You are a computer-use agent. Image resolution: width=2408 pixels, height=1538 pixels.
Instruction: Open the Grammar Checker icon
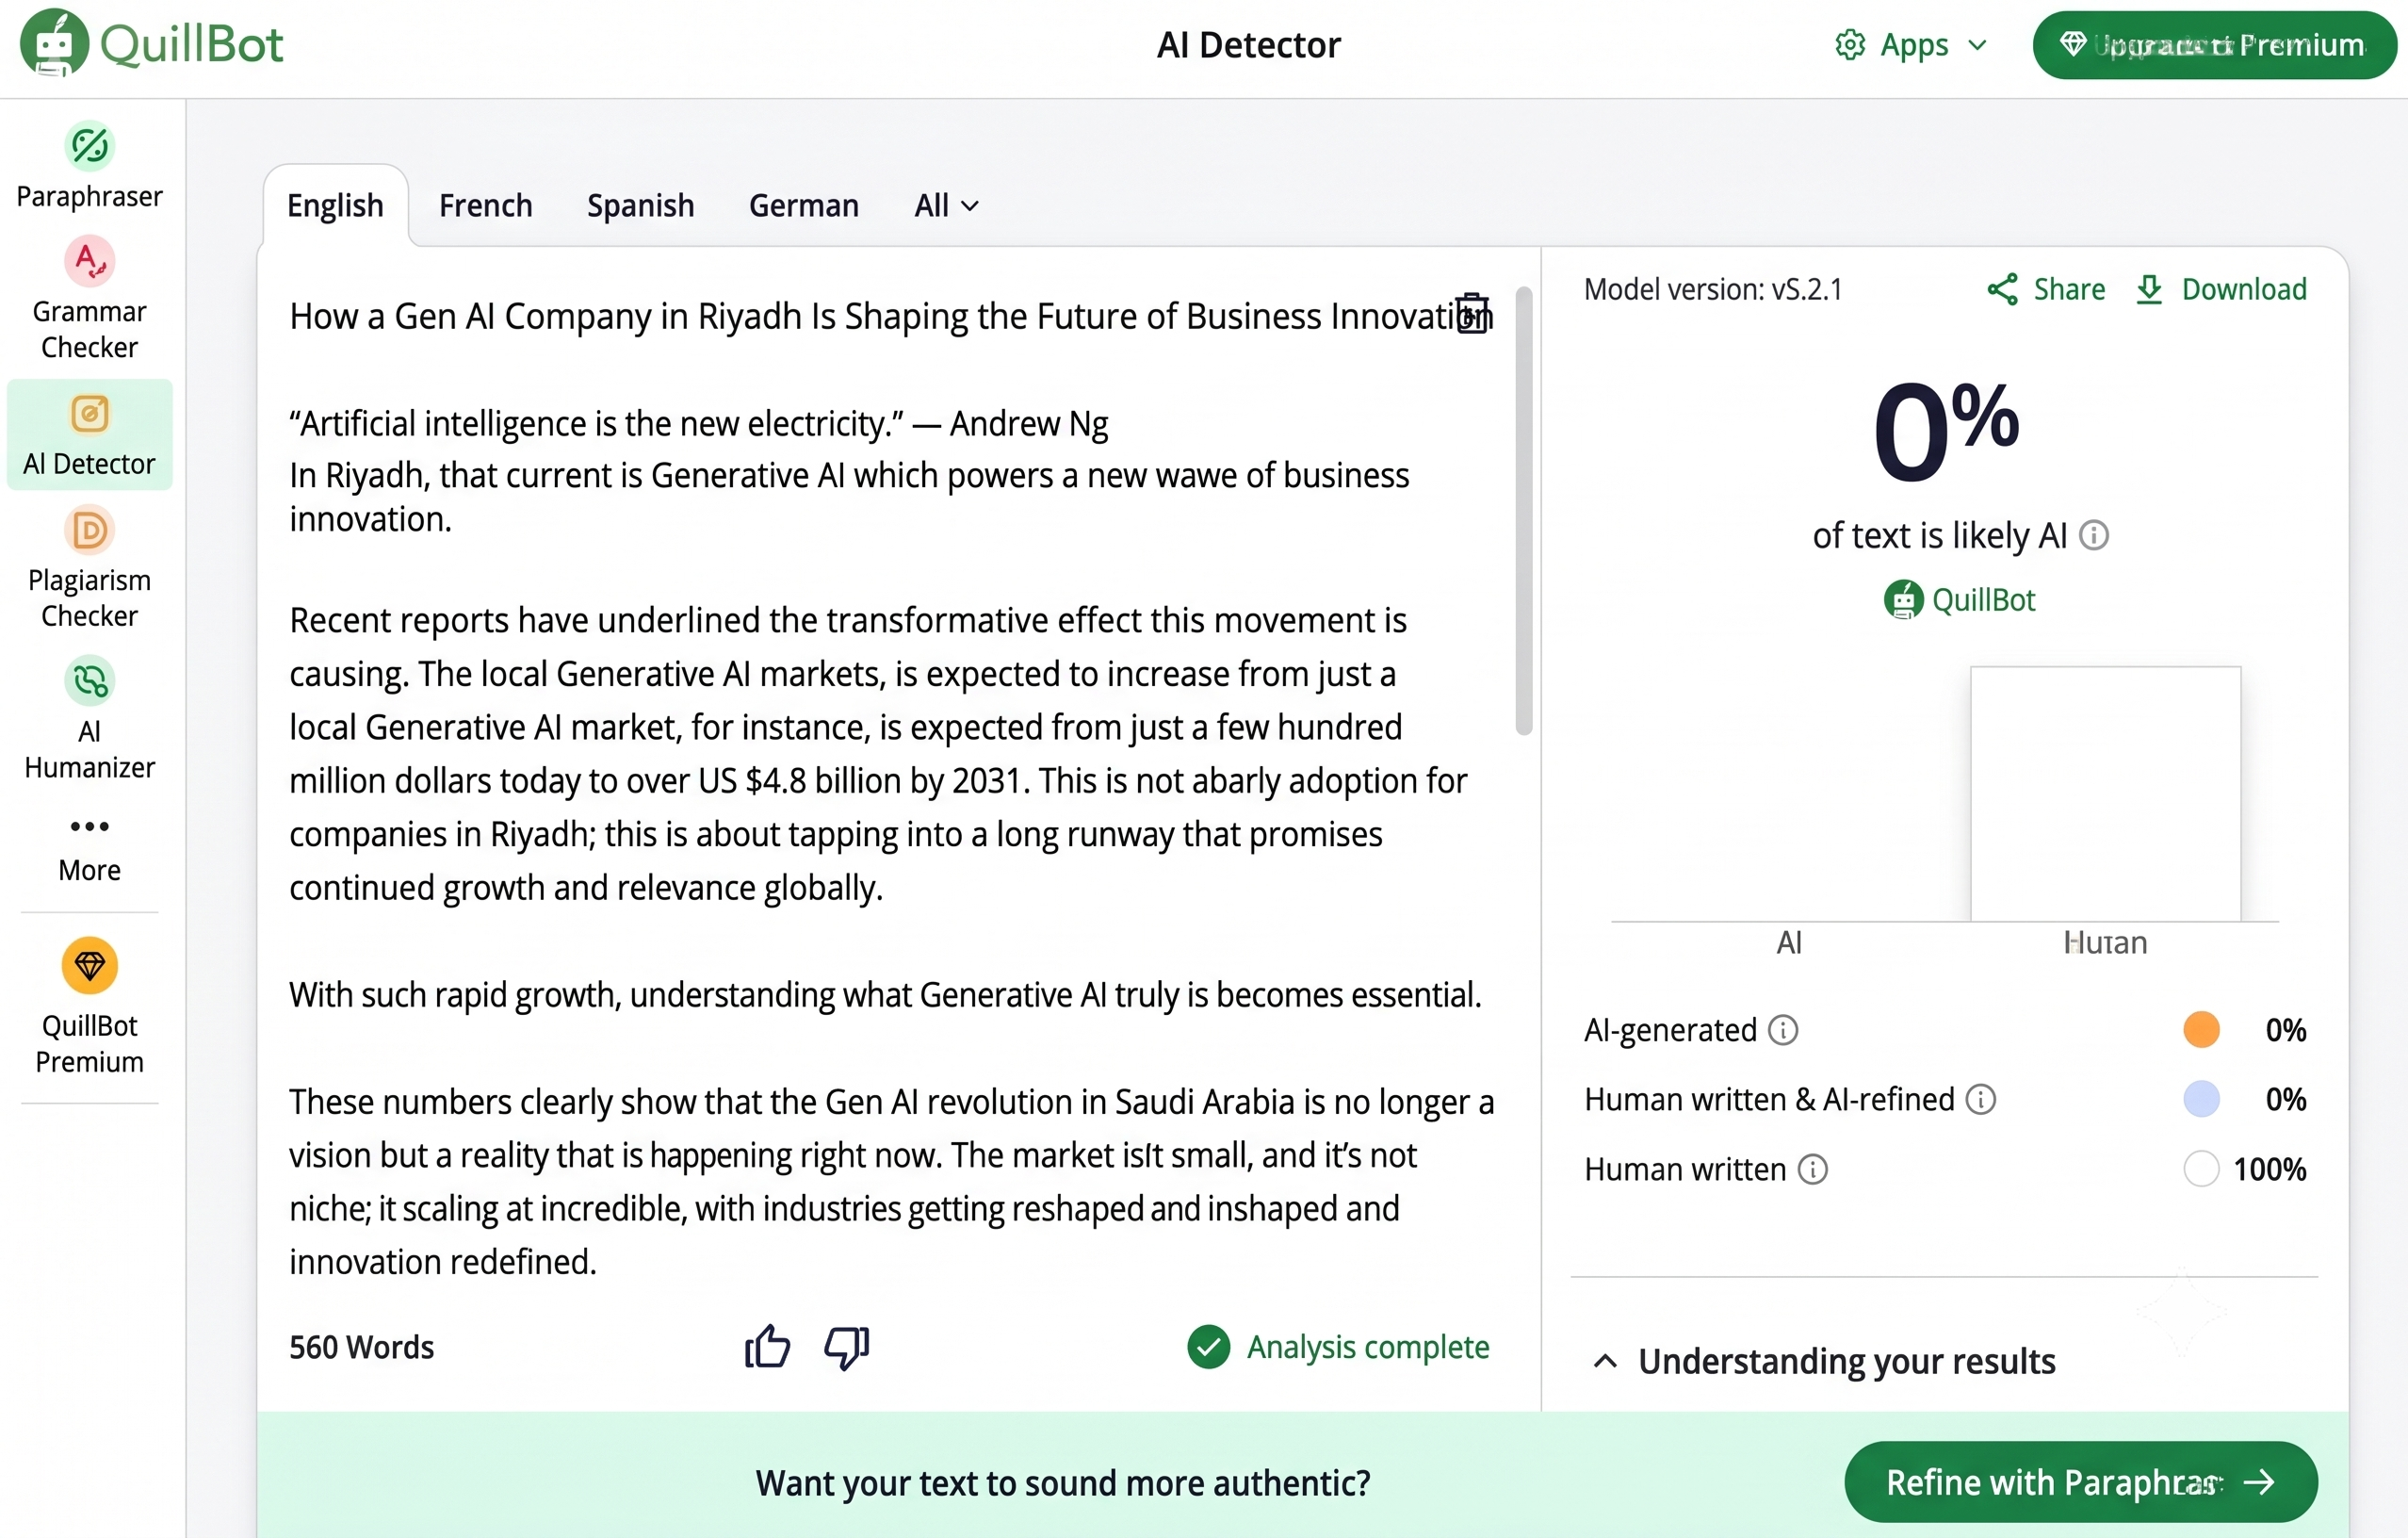(x=89, y=261)
